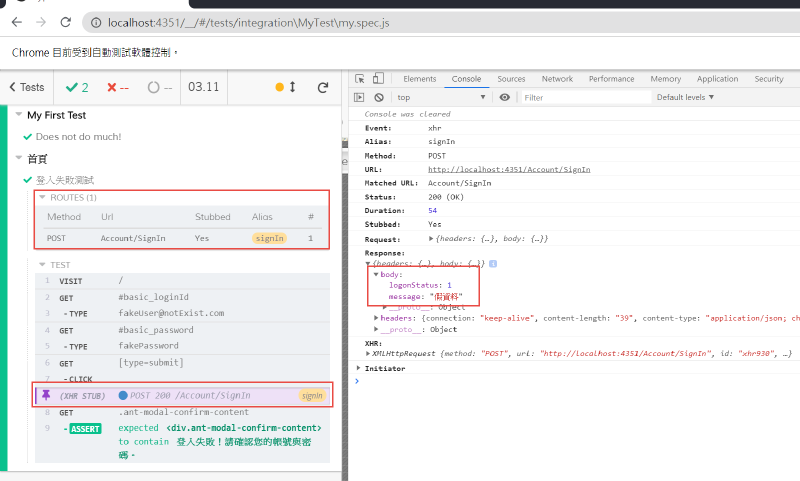Go back to the Tests list
Screen dimensions: 800x481
[x=26, y=88]
